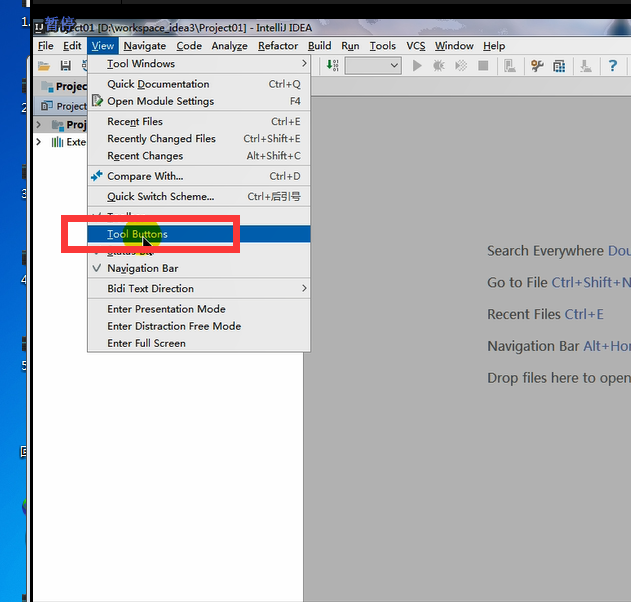The image size is (631, 602).
Task: Click the Projec breadcrumb in navigation bar
Action: 64,86
